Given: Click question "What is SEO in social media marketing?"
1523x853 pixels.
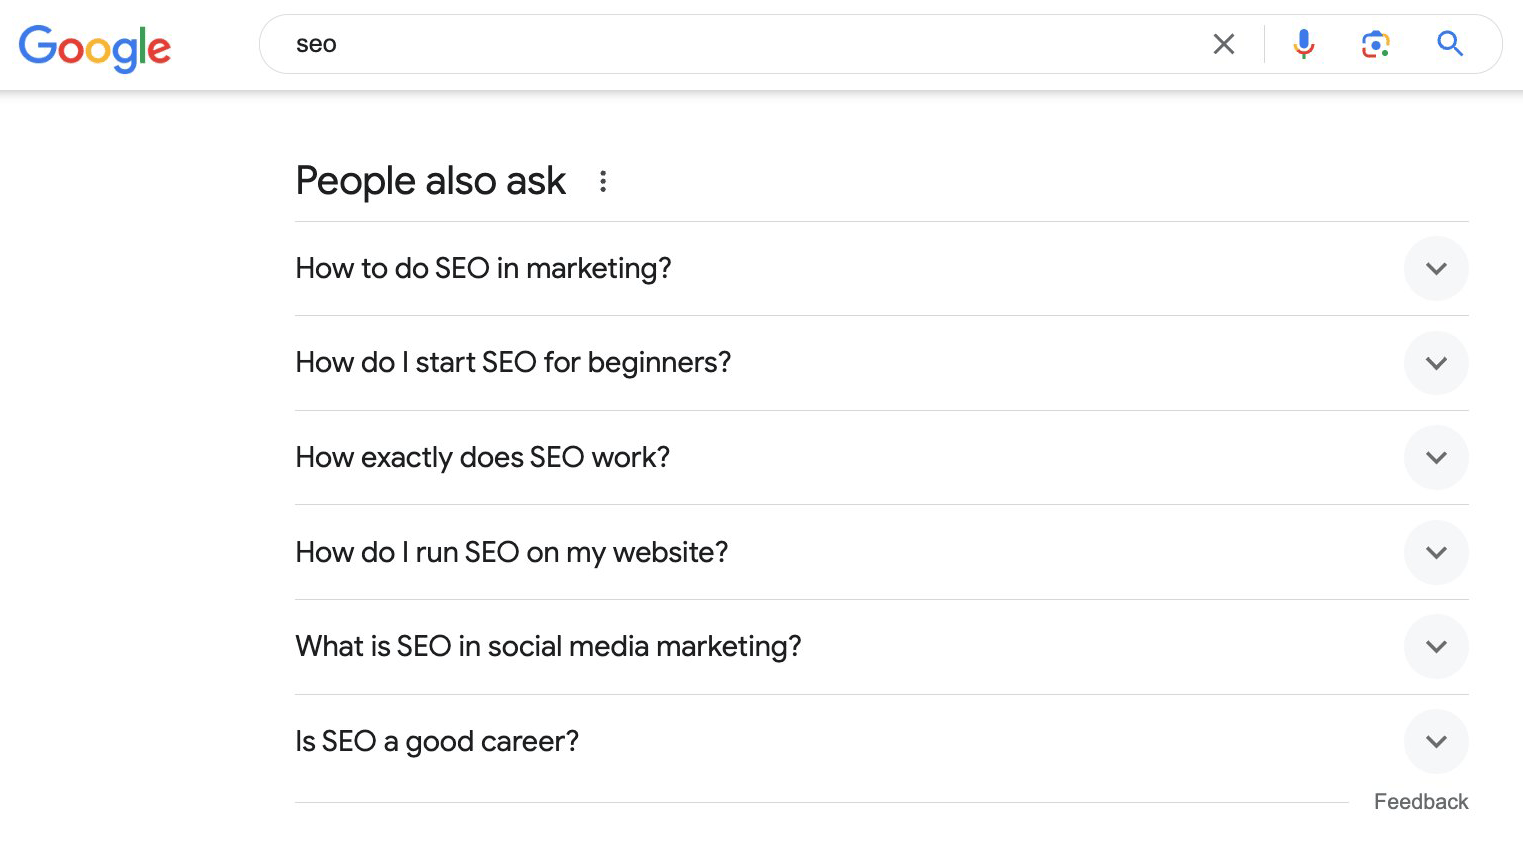Looking at the screenshot, I should 548,646.
